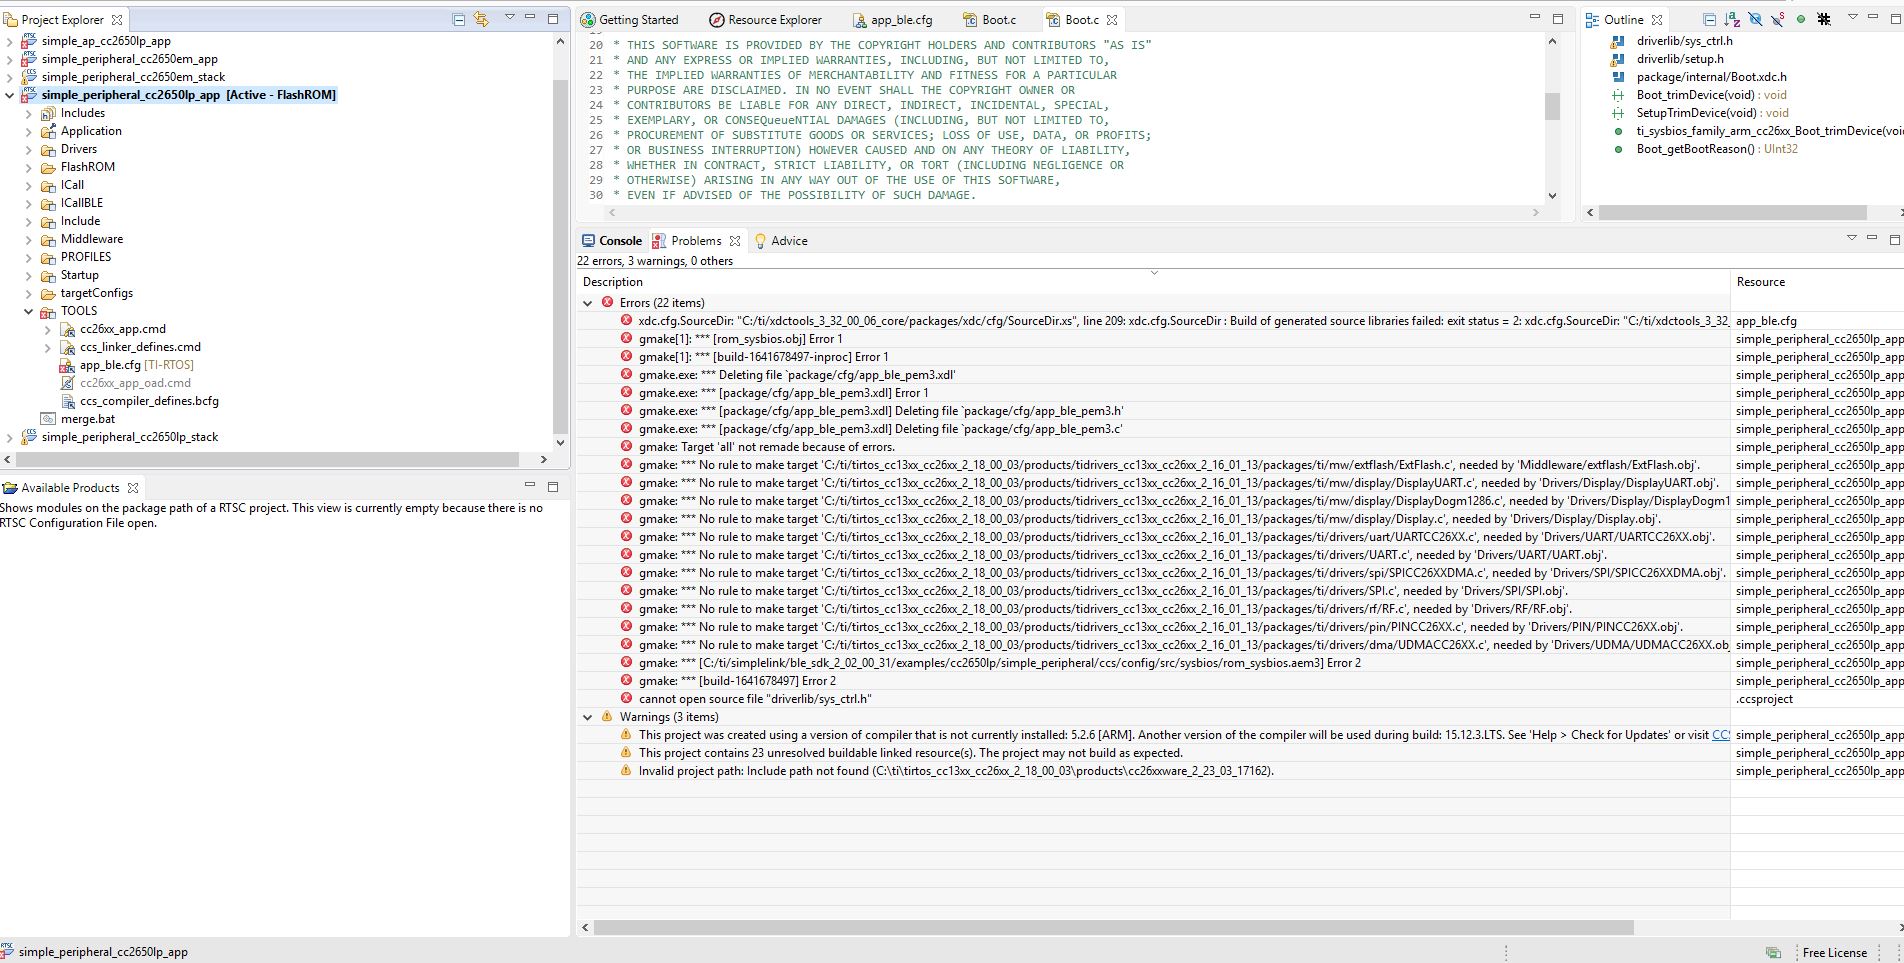Expand the Drivers folder
The width and height of the screenshot is (1904, 963).
click(29, 149)
